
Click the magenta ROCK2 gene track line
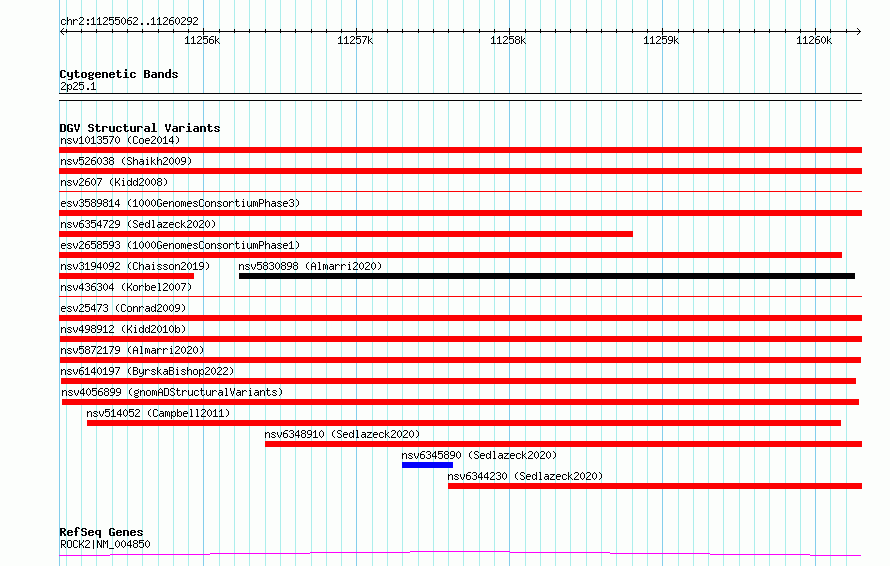pyautogui.click(x=460, y=553)
